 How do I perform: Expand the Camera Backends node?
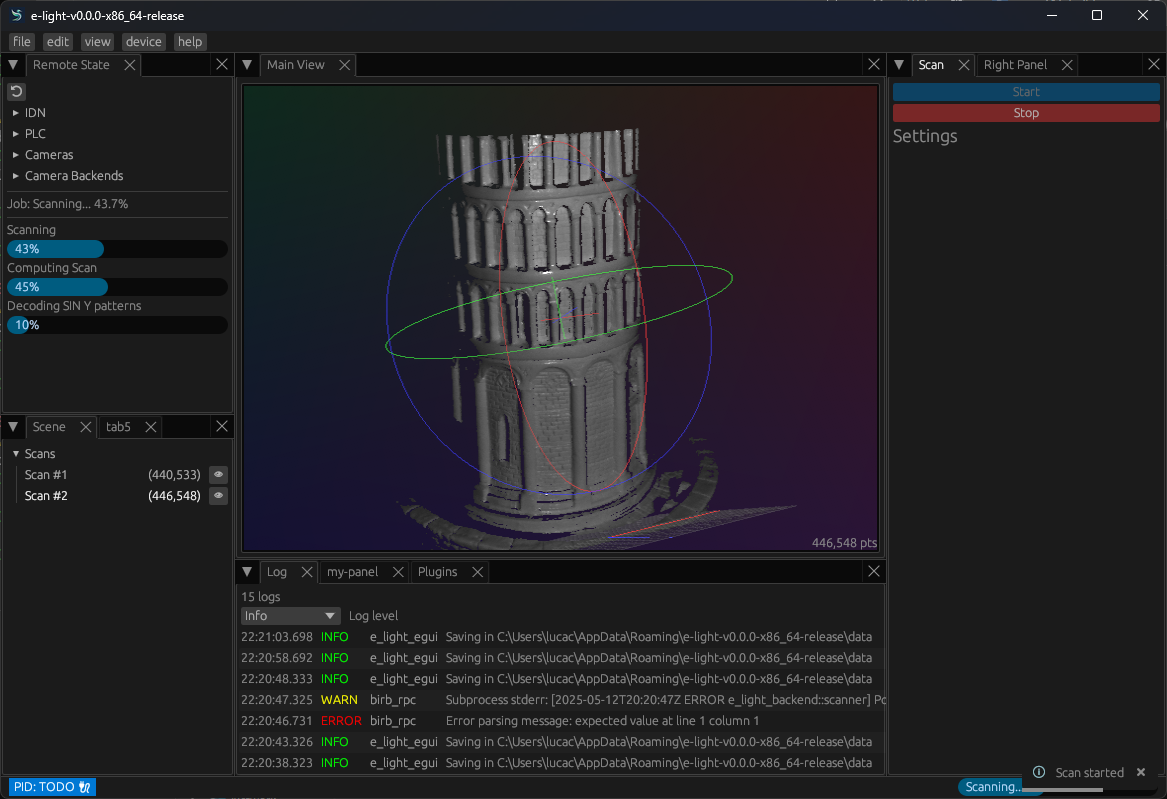coord(16,176)
